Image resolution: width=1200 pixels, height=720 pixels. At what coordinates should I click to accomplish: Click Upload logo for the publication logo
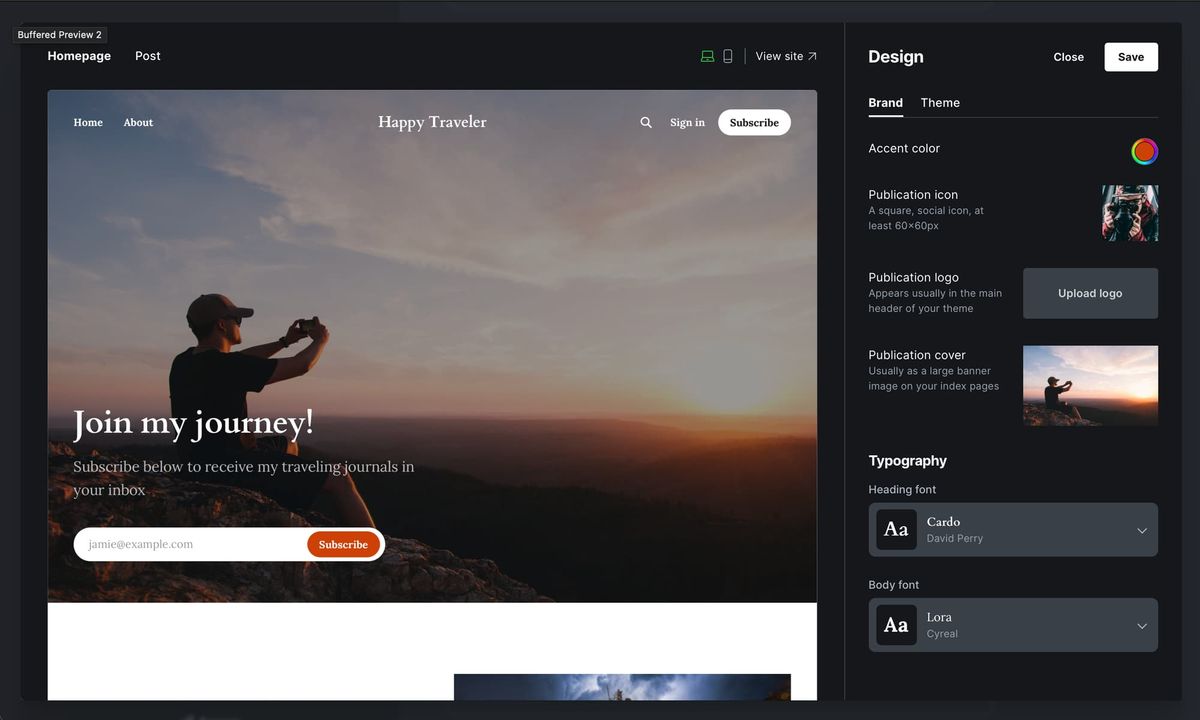[x=1090, y=293]
